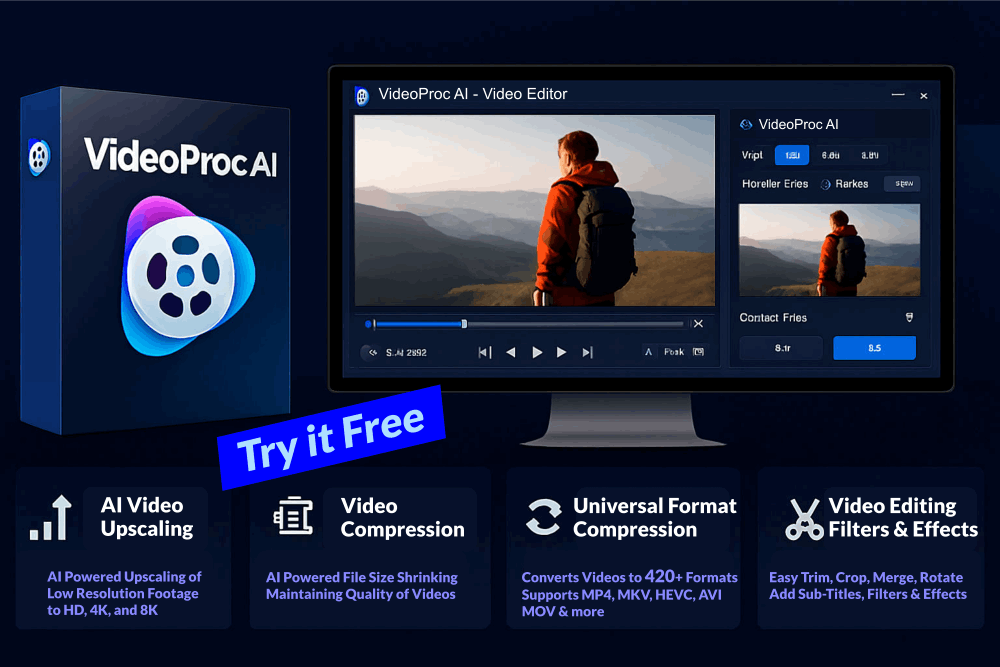Click the S.AI 2892 timecode text
The height and width of the screenshot is (667, 1000).
[406, 353]
